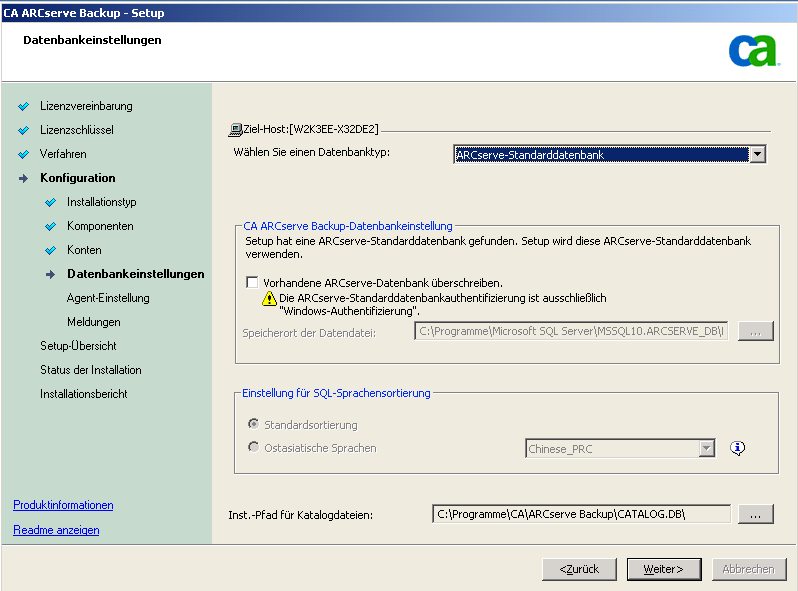
Task: Select the Ostasiatische Sprachen radio button
Action: point(253,447)
